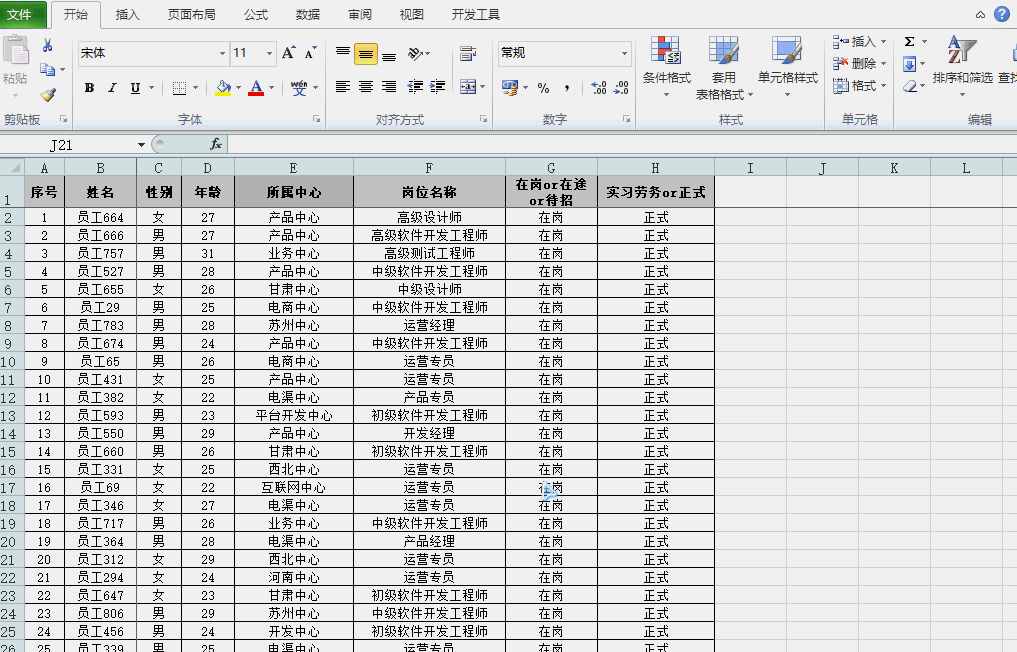Screen dimensions: 1017x652
Task: Click the Copy icon in clipboard group
Action: [x=47, y=69]
